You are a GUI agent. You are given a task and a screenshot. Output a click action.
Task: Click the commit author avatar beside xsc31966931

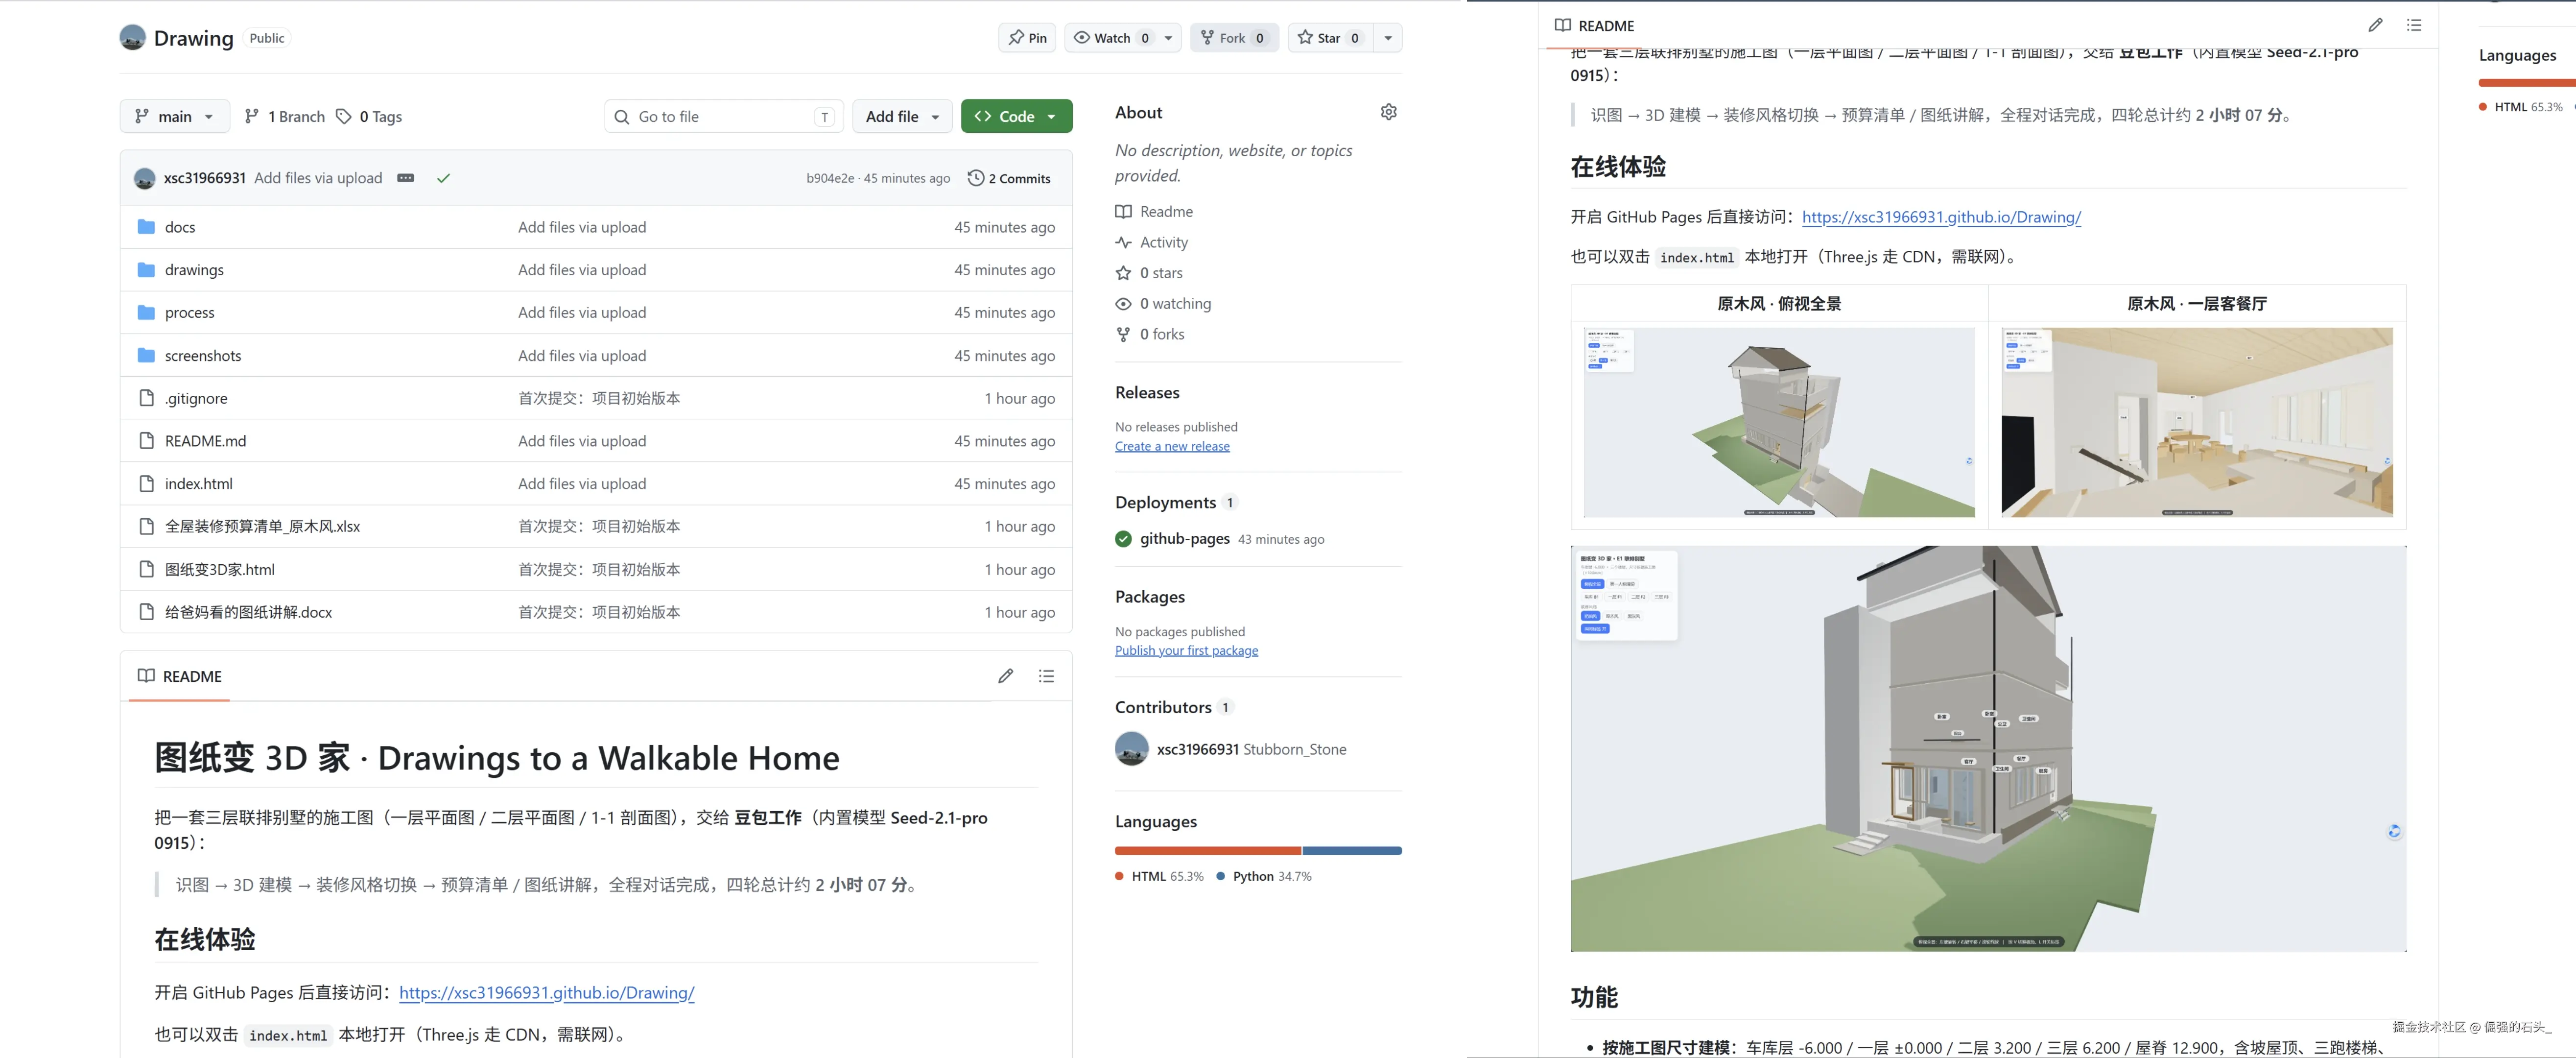(145, 178)
